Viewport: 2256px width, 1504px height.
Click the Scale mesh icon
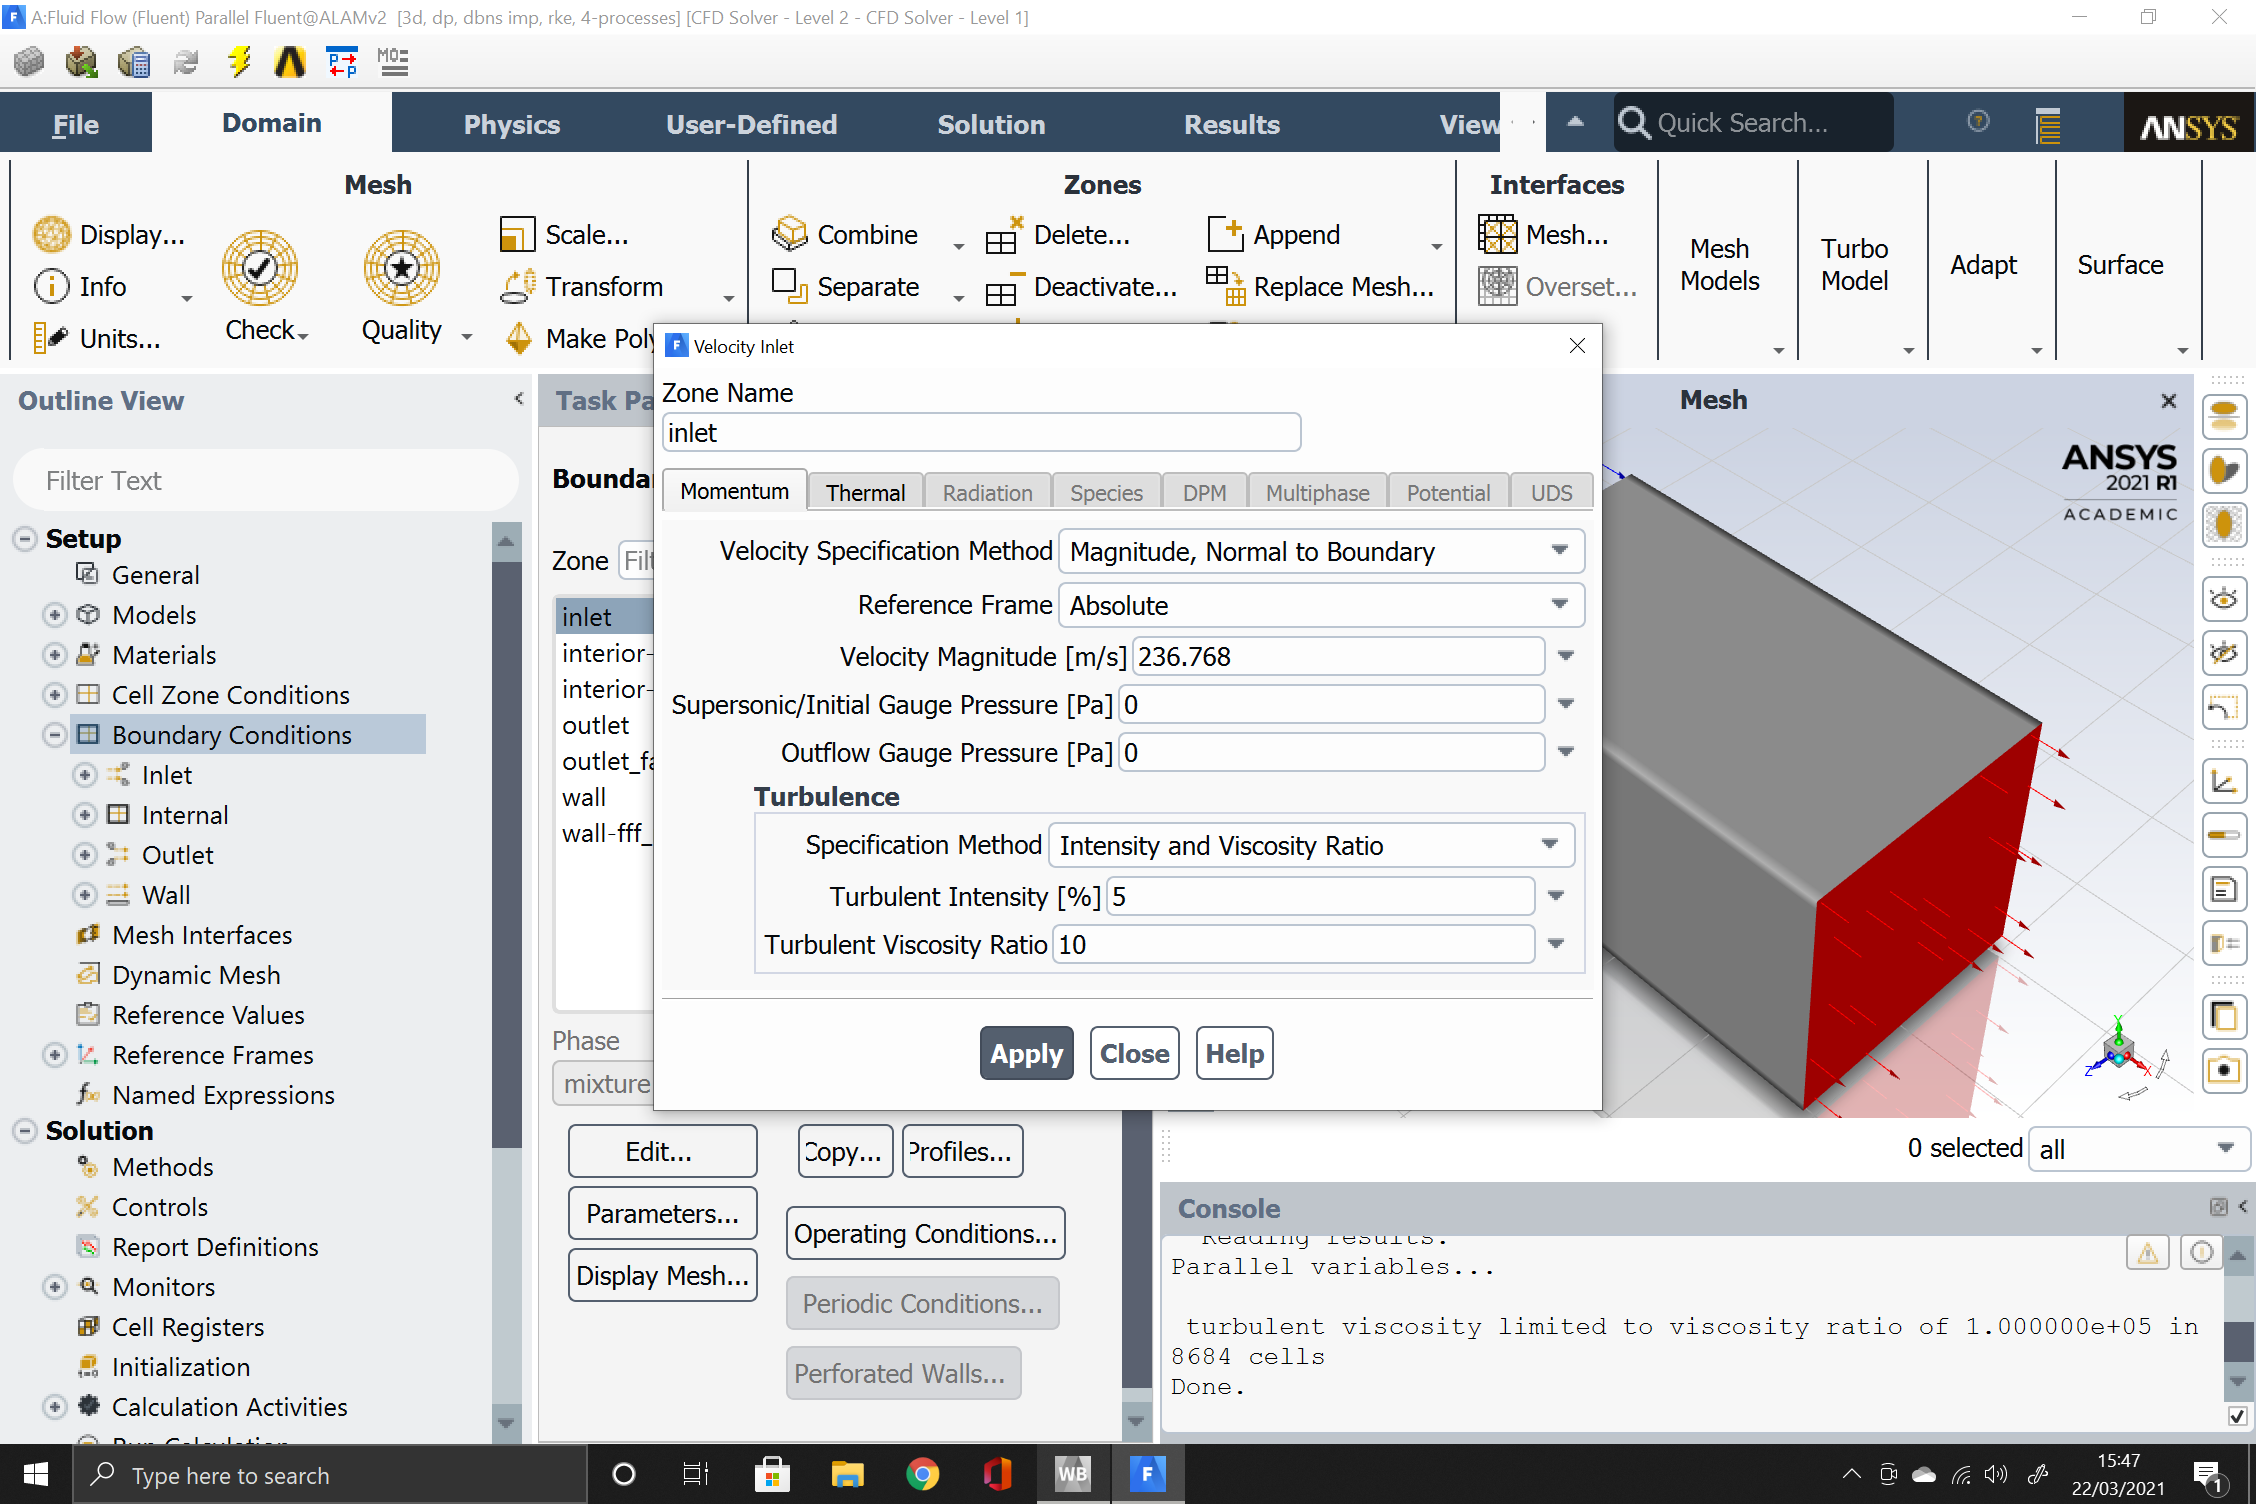pyautogui.click(x=517, y=234)
